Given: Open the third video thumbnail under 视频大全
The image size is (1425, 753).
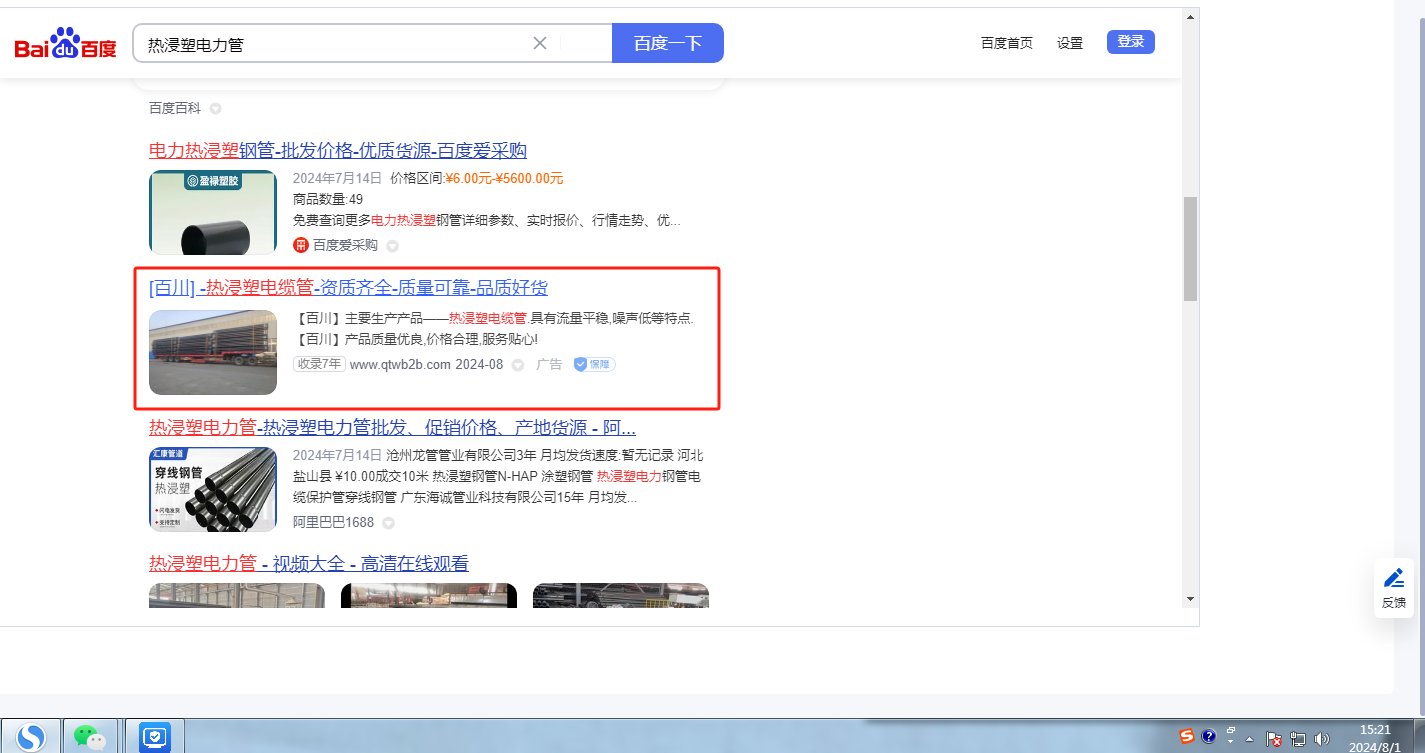Looking at the screenshot, I should click(x=621, y=595).
